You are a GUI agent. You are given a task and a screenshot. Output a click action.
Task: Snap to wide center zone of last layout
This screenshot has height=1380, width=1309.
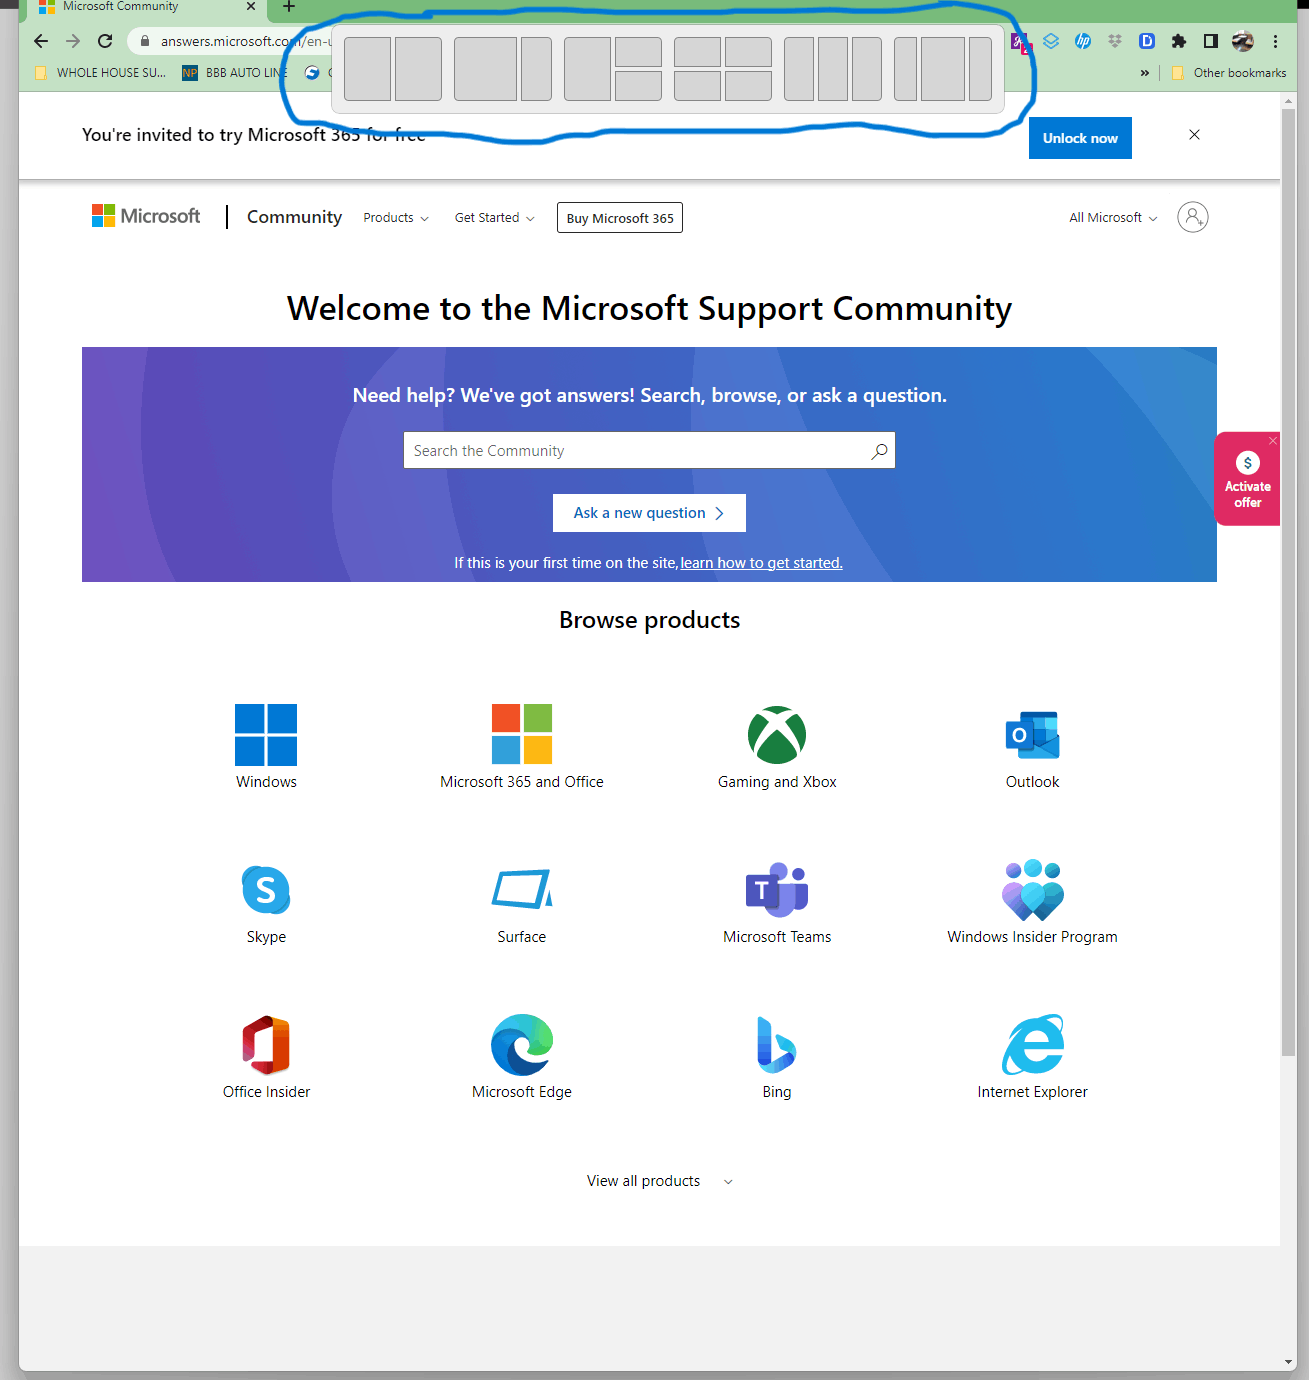(943, 69)
